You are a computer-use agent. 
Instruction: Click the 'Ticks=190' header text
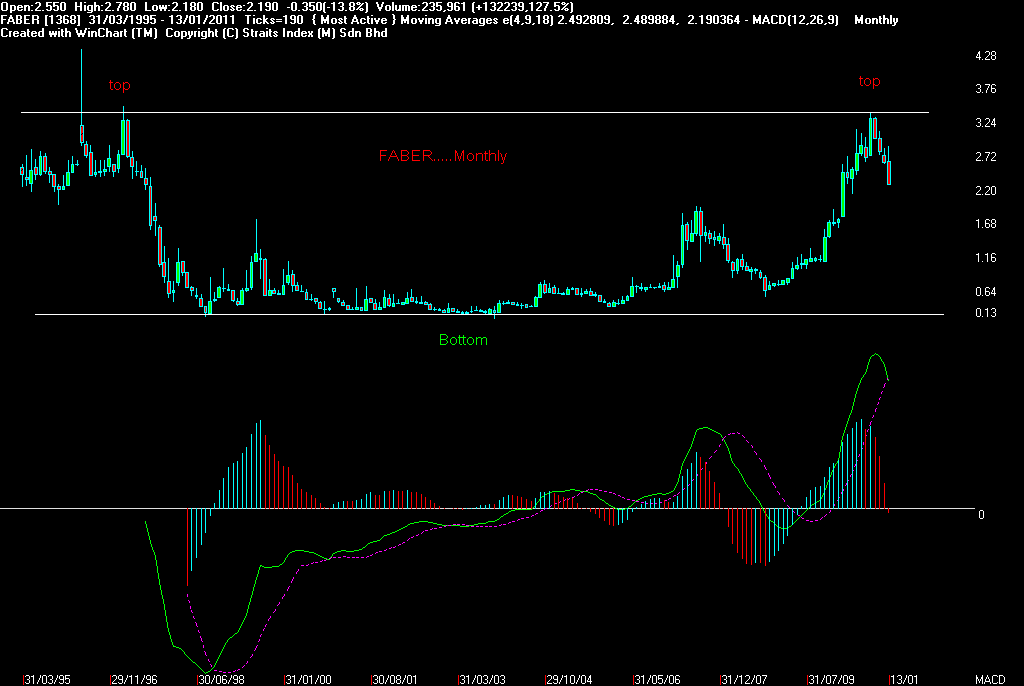(274, 20)
